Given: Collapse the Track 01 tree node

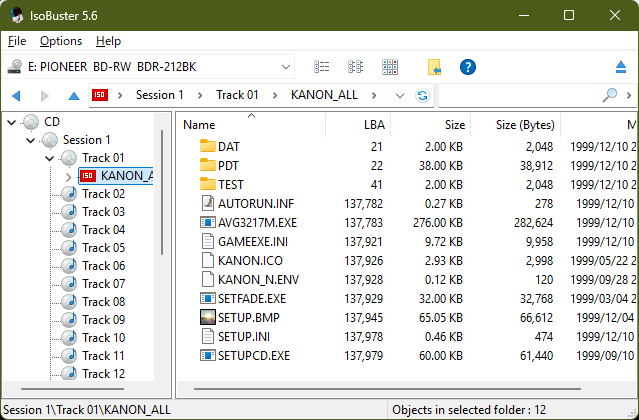Looking at the screenshot, I should pyautogui.click(x=49, y=158).
